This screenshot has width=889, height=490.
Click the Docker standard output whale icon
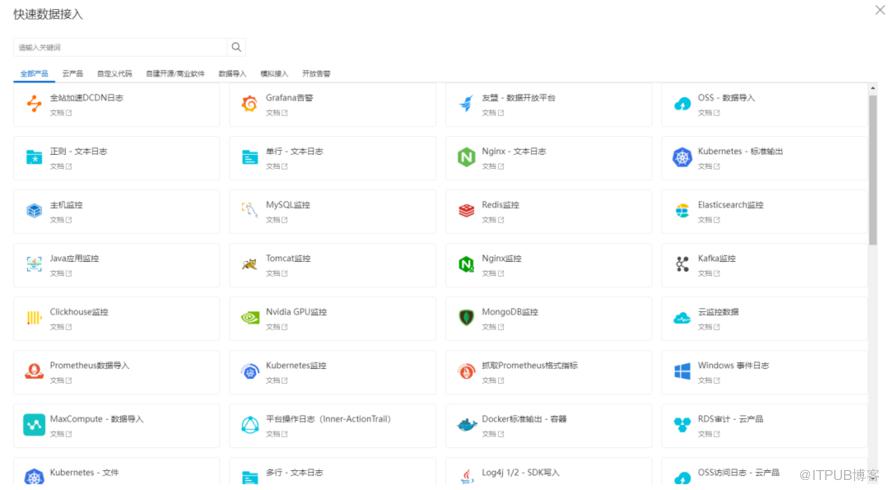click(x=467, y=424)
